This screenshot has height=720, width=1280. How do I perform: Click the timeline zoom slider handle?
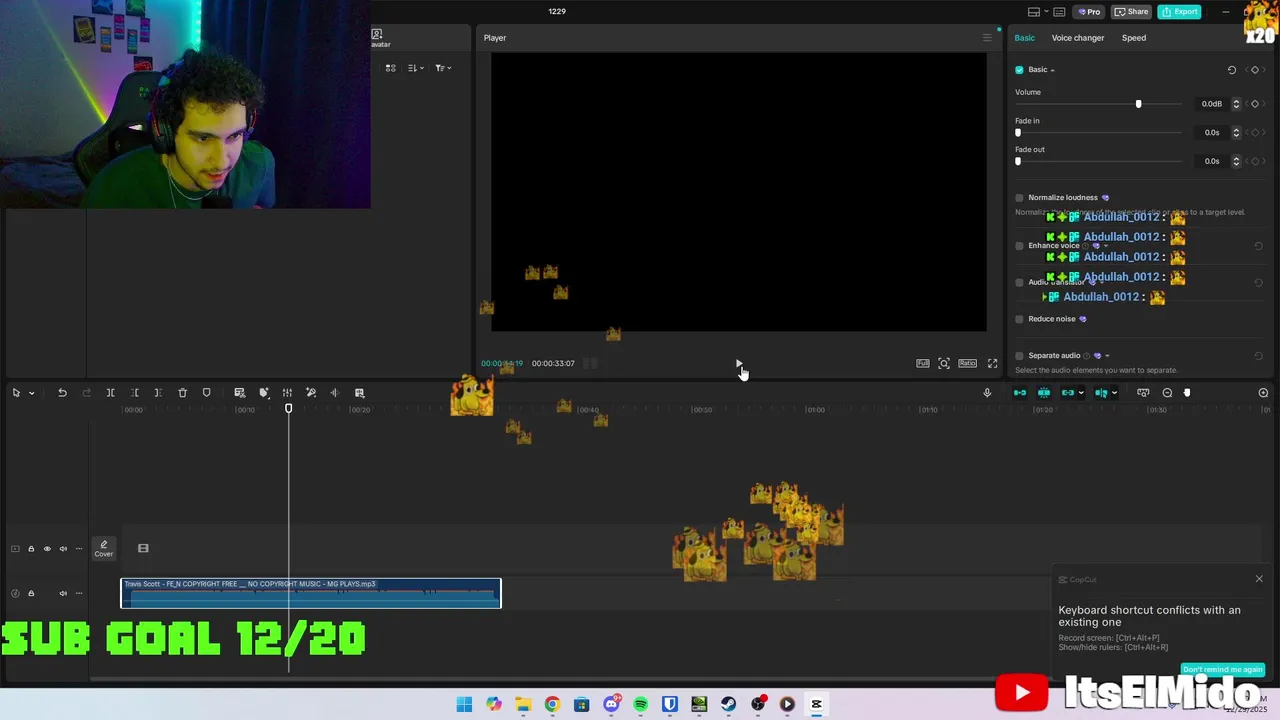tap(1187, 393)
